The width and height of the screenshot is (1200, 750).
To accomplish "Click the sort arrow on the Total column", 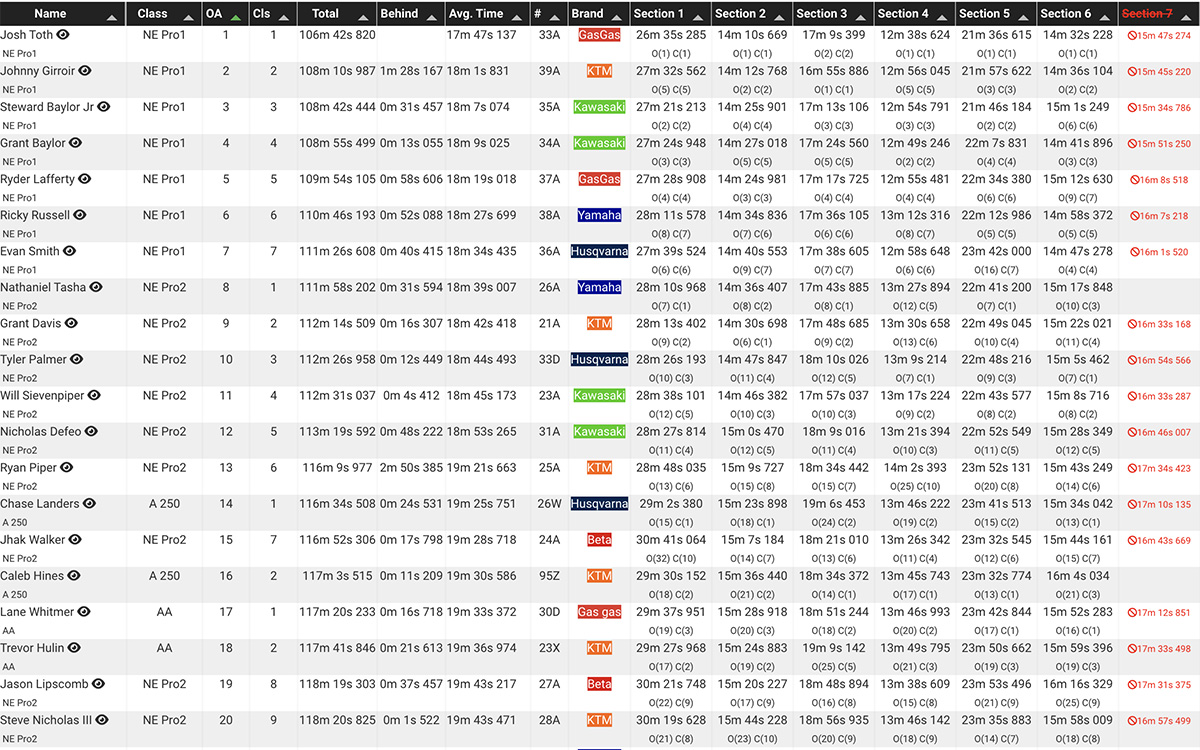I will click(x=361, y=17).
